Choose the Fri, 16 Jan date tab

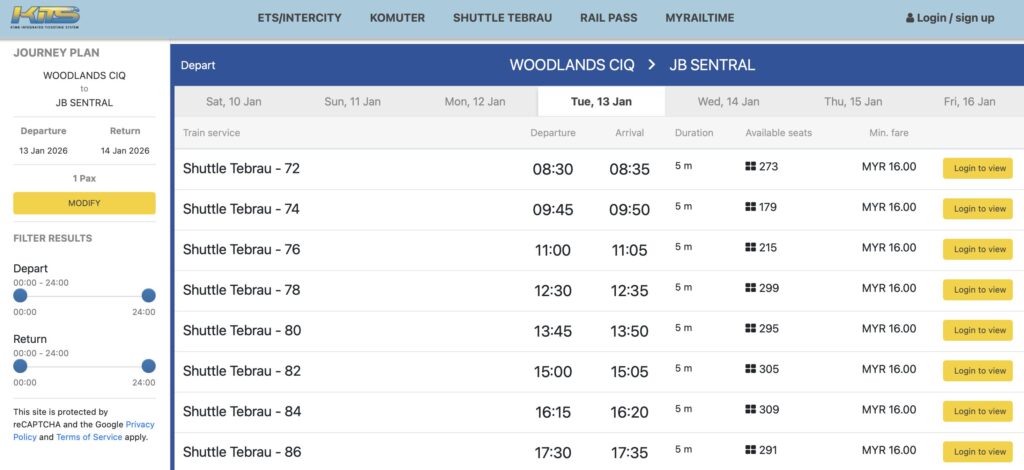[x=969, y=102]
